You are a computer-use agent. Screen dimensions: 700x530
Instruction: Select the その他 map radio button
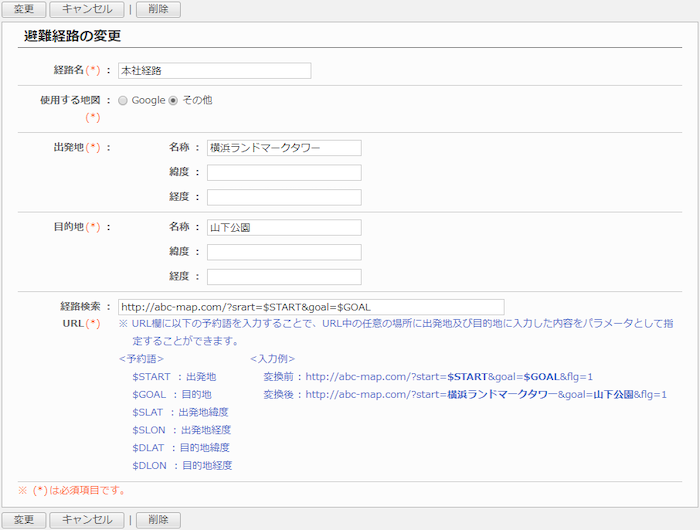pos(173,101)
